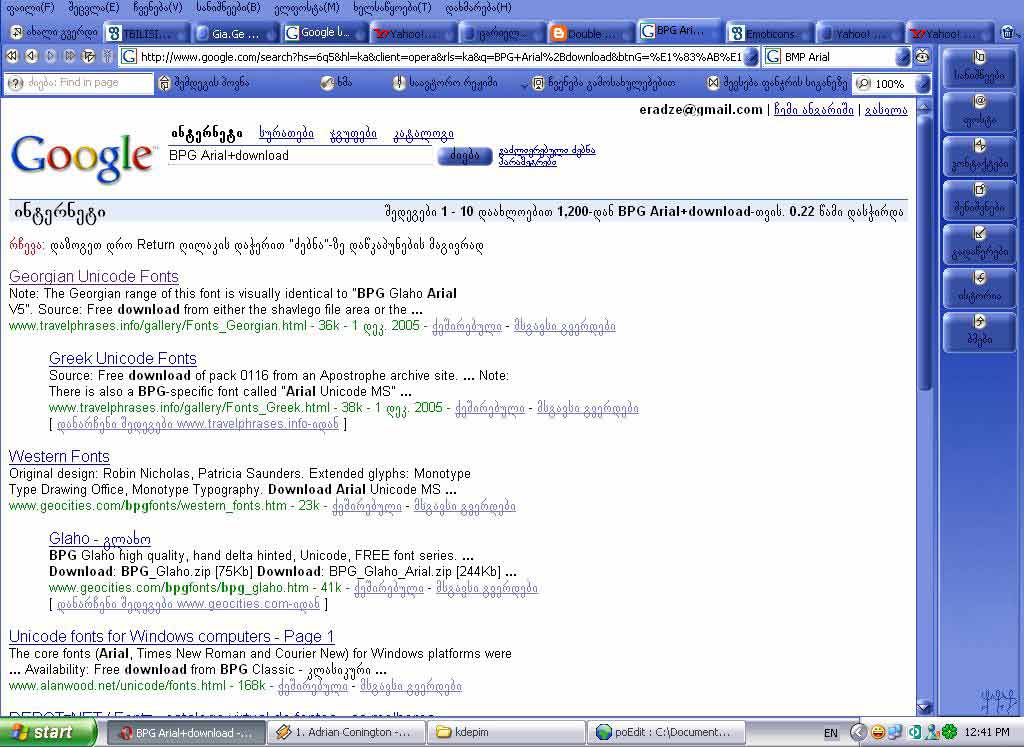Click the fast forward navigation button
The width and height of the screenshot is (1024, 747).
69,57
